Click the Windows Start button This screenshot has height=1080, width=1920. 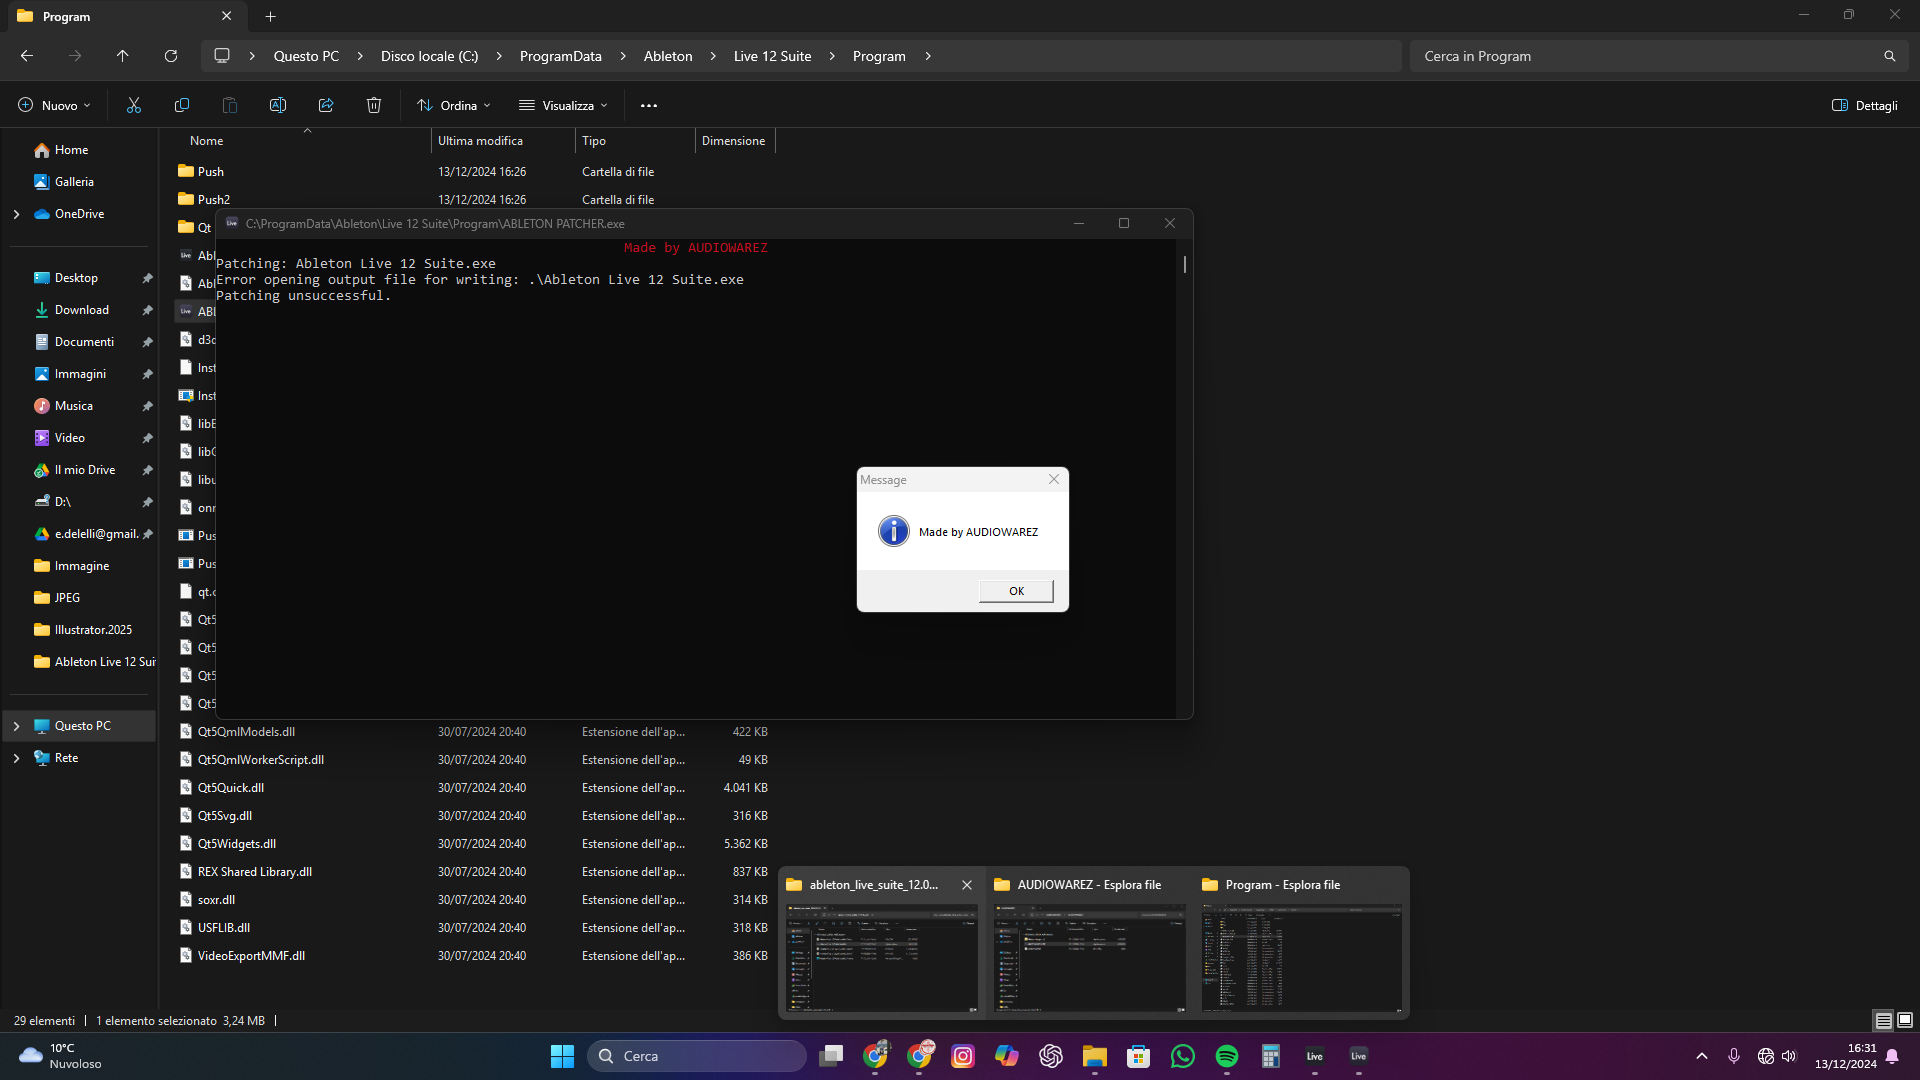(x=562, y=1056)
